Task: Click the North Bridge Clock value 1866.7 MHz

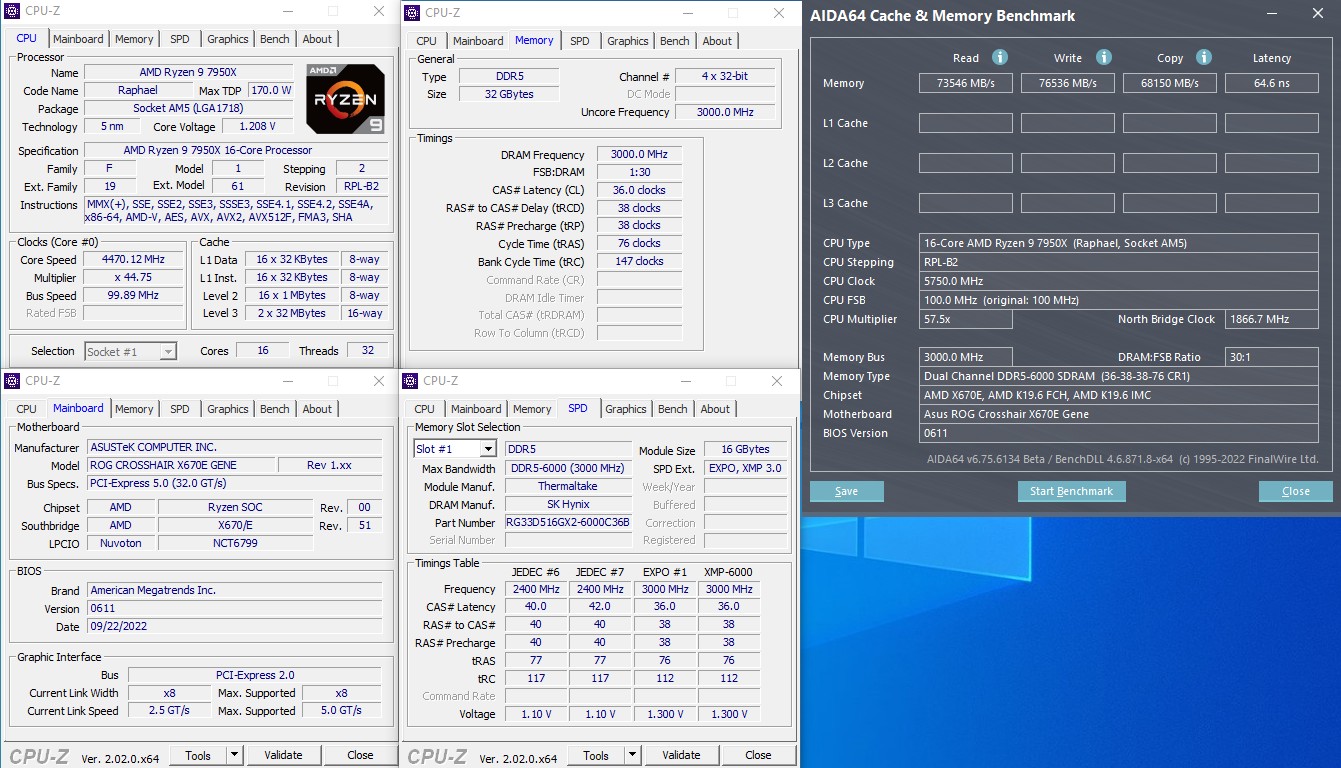Action: (x=1272, y=319)
